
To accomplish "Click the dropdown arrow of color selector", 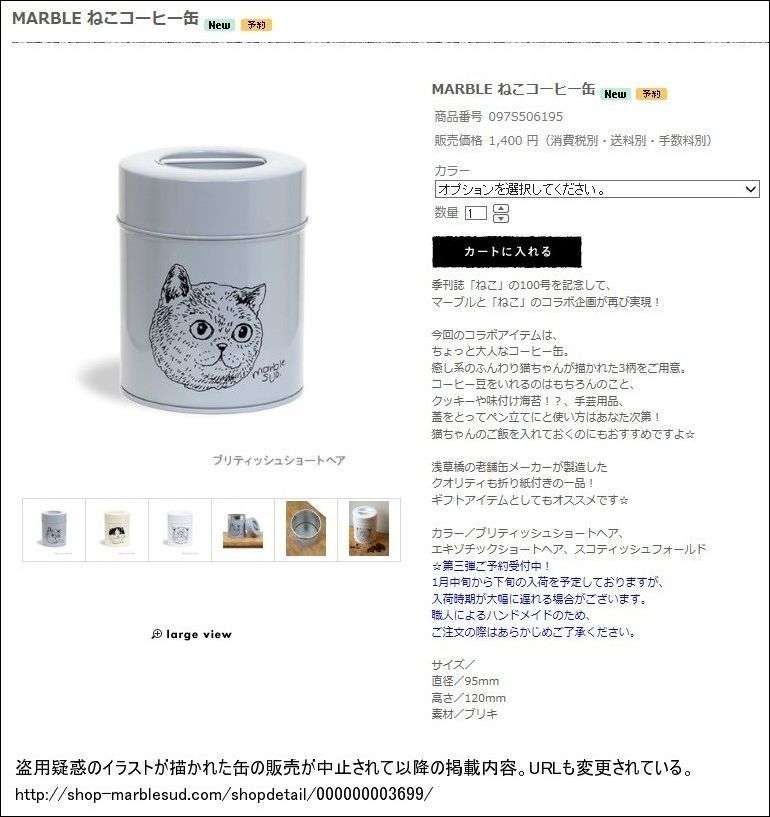I will (750, 189).
